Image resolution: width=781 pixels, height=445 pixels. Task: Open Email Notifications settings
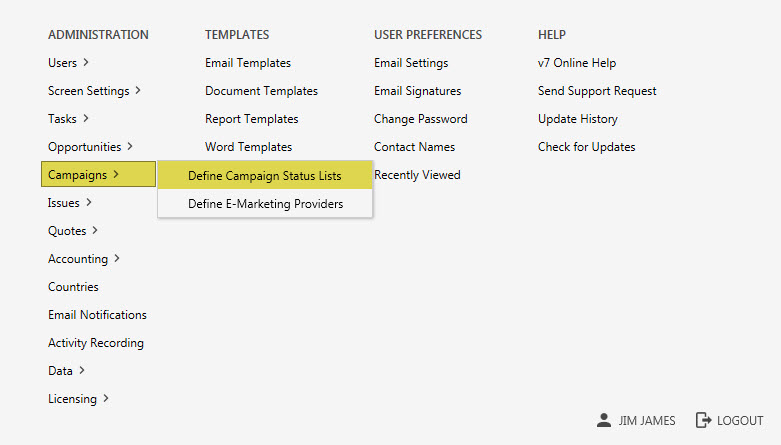pyautogui.click(x=97, y=315)
